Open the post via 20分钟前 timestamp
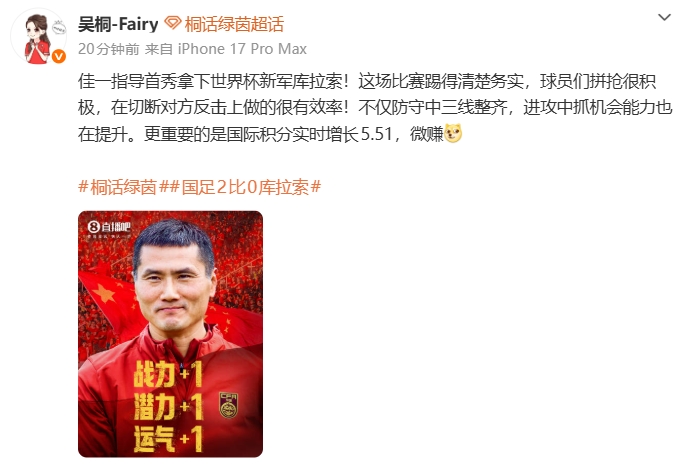Image resolution: width=687 pixels, height=466 pixels. coord(109,49)
